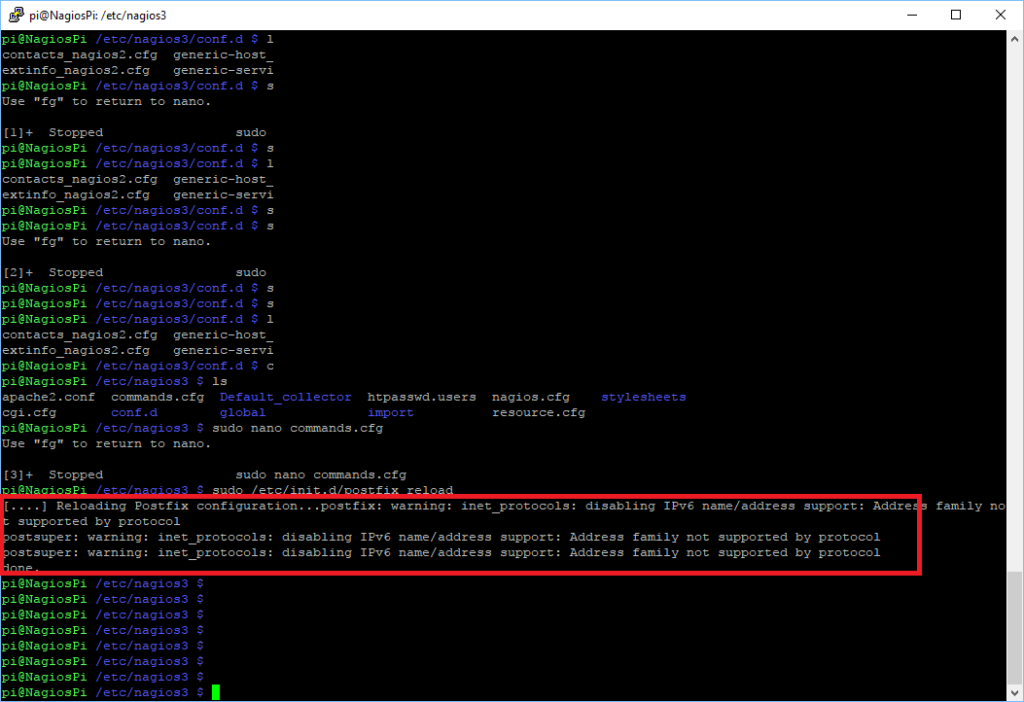Click the 'nagios.cfg' file name

tap(530, 397)
